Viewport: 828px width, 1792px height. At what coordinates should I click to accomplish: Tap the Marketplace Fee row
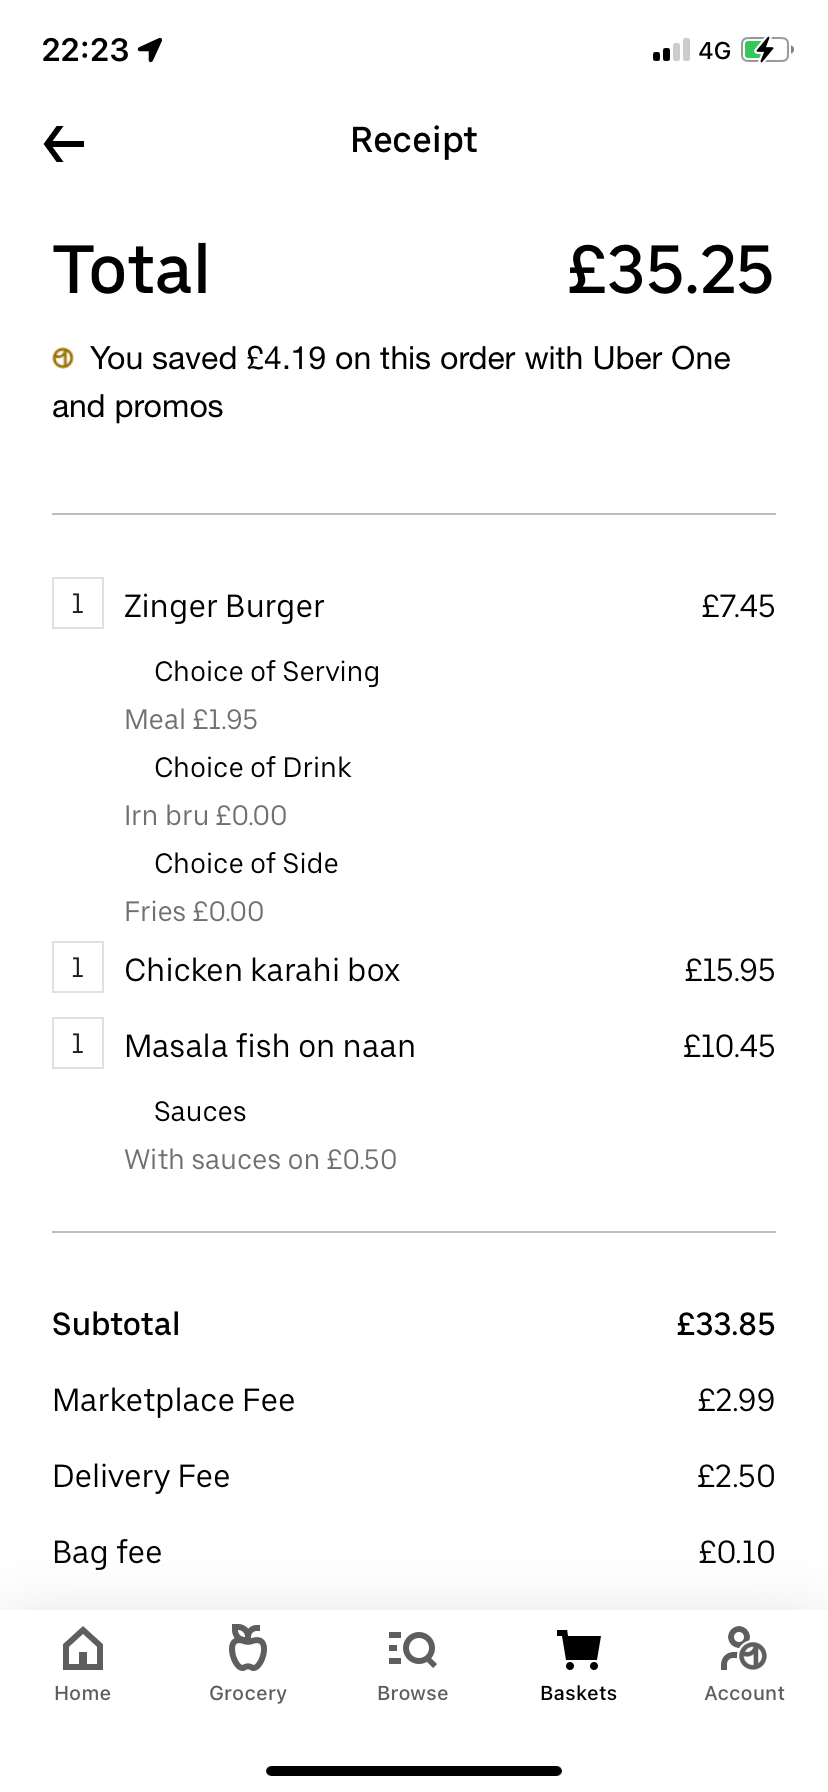[413, 1400]
